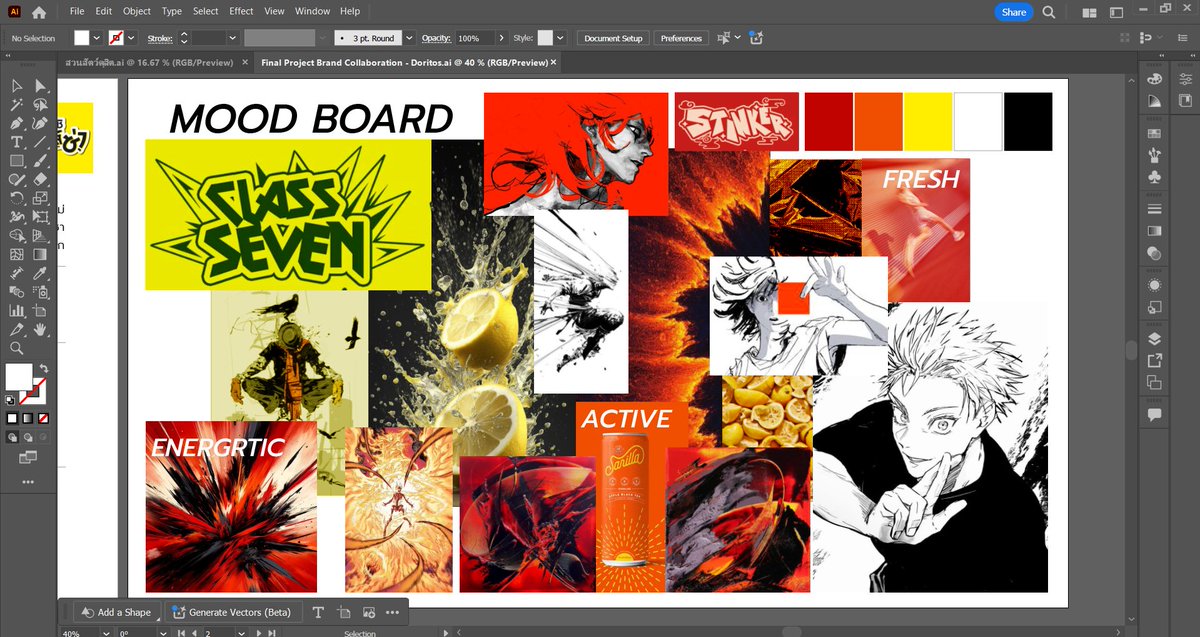
Task: Open the Layers panel icon
Action: tap(1155, 338)
